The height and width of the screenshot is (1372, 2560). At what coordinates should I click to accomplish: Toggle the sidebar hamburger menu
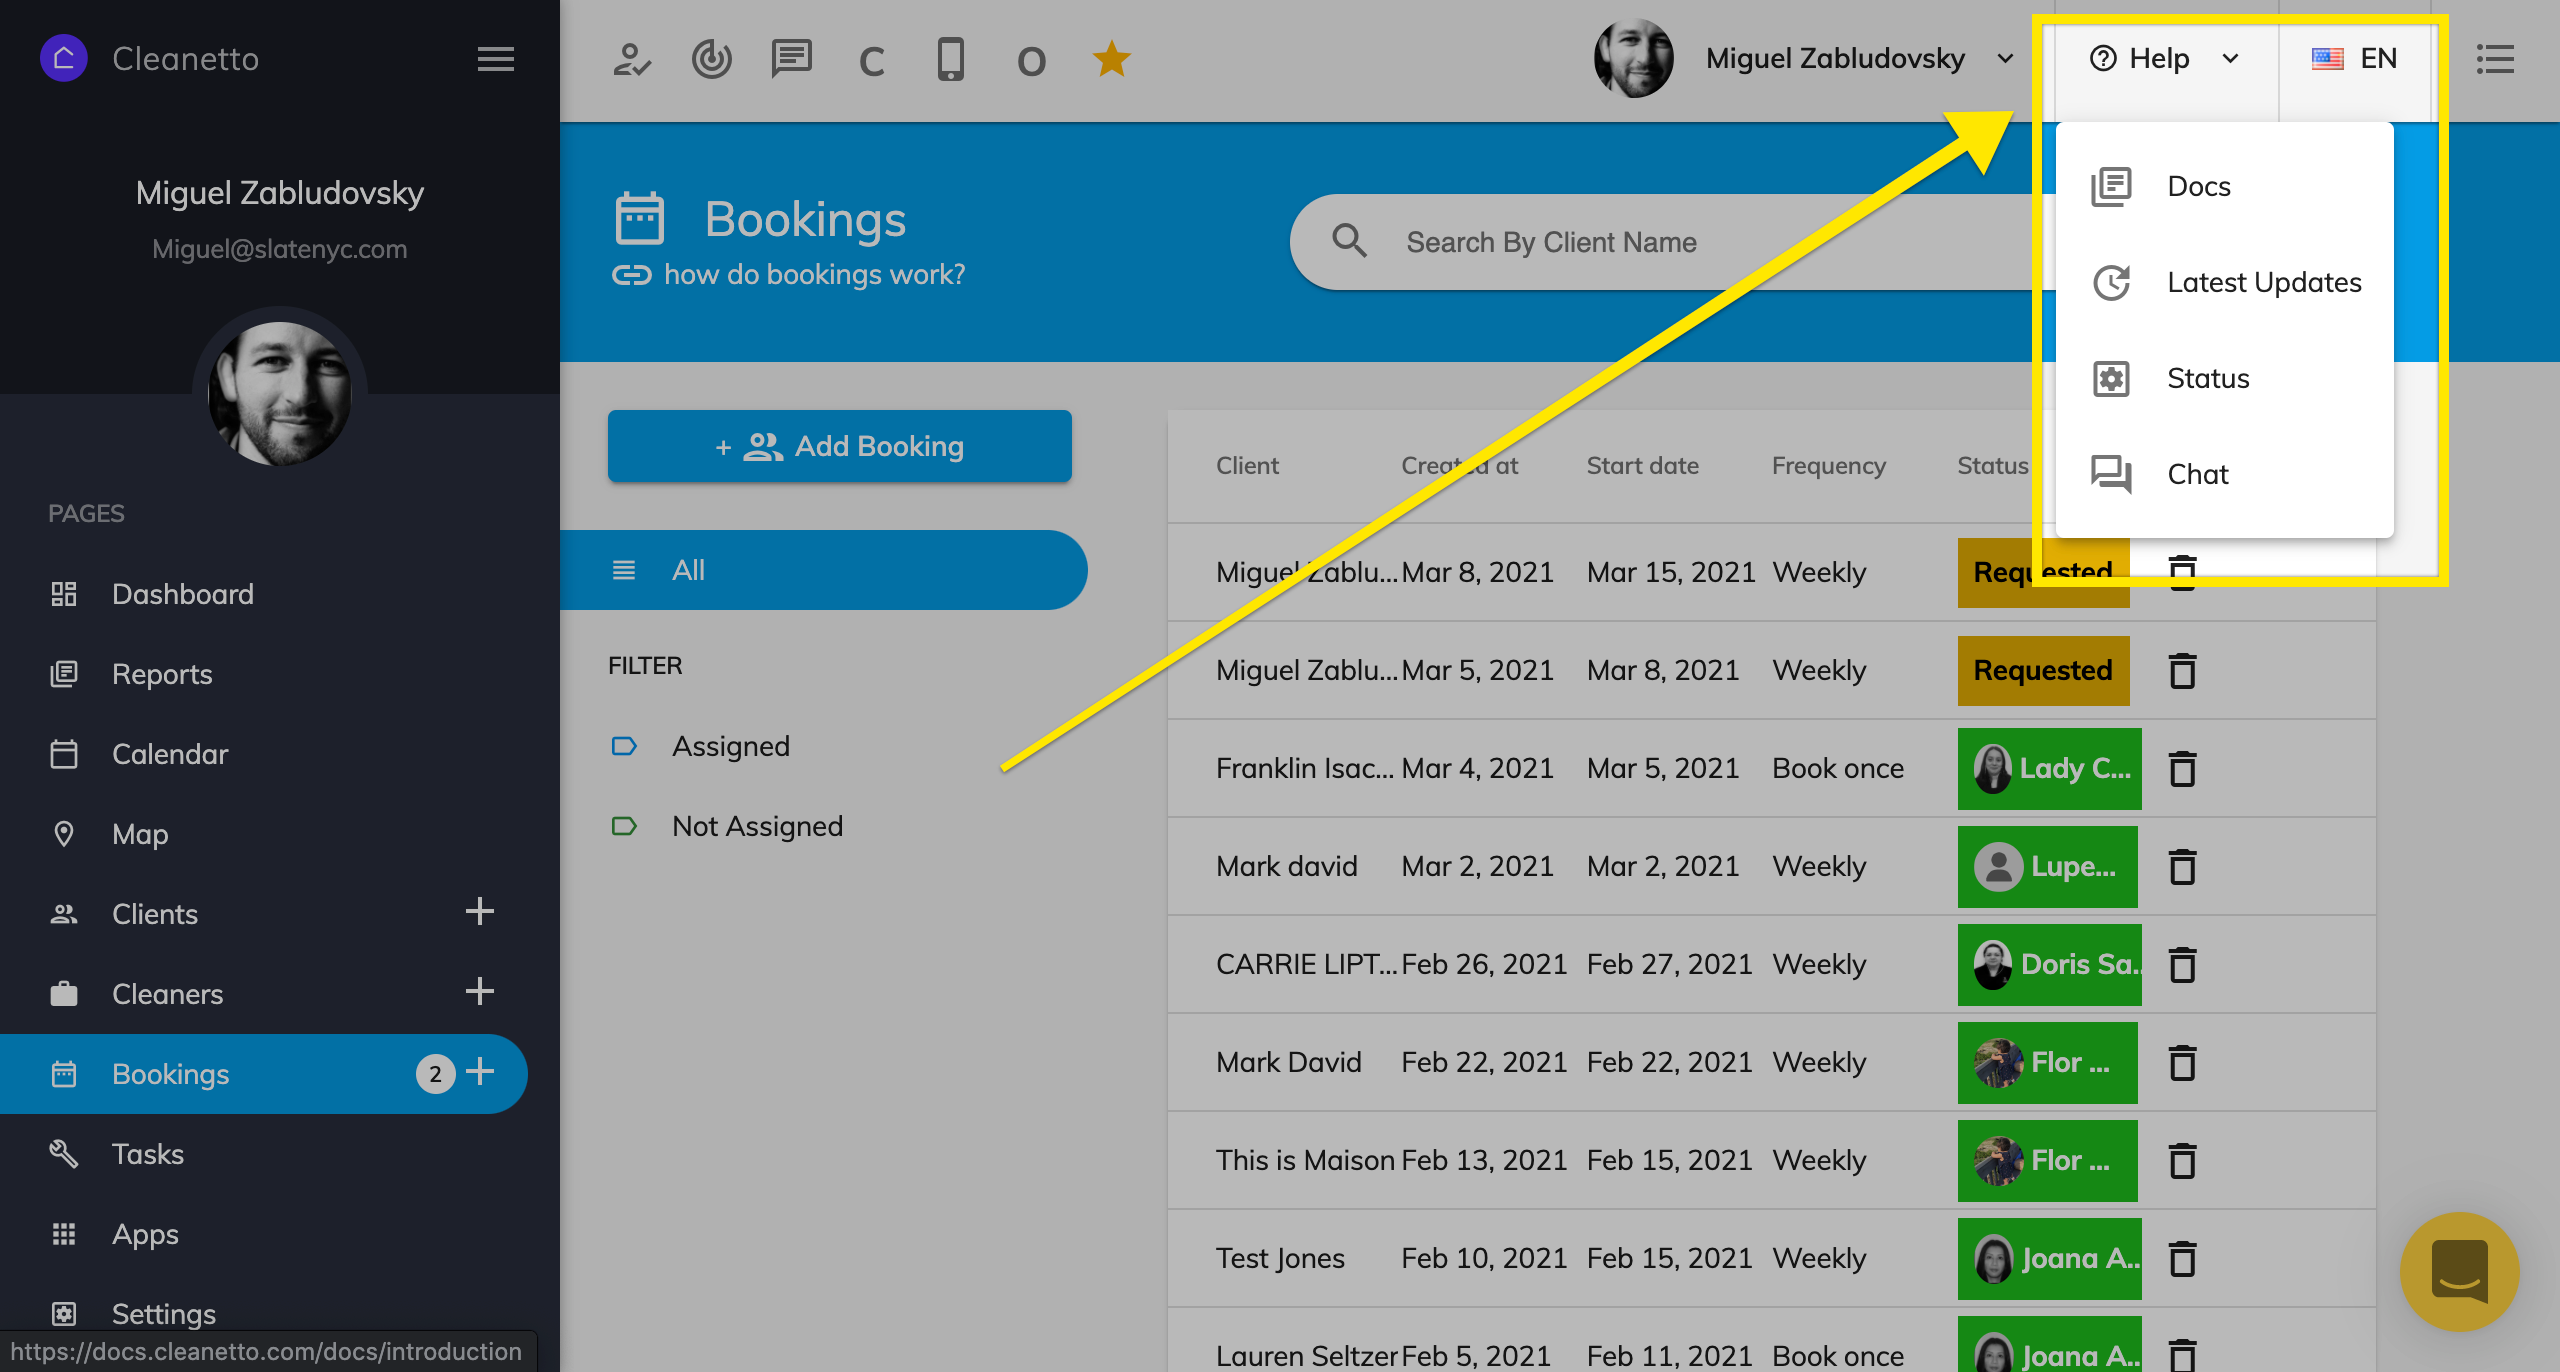click(x=495, y=59)
